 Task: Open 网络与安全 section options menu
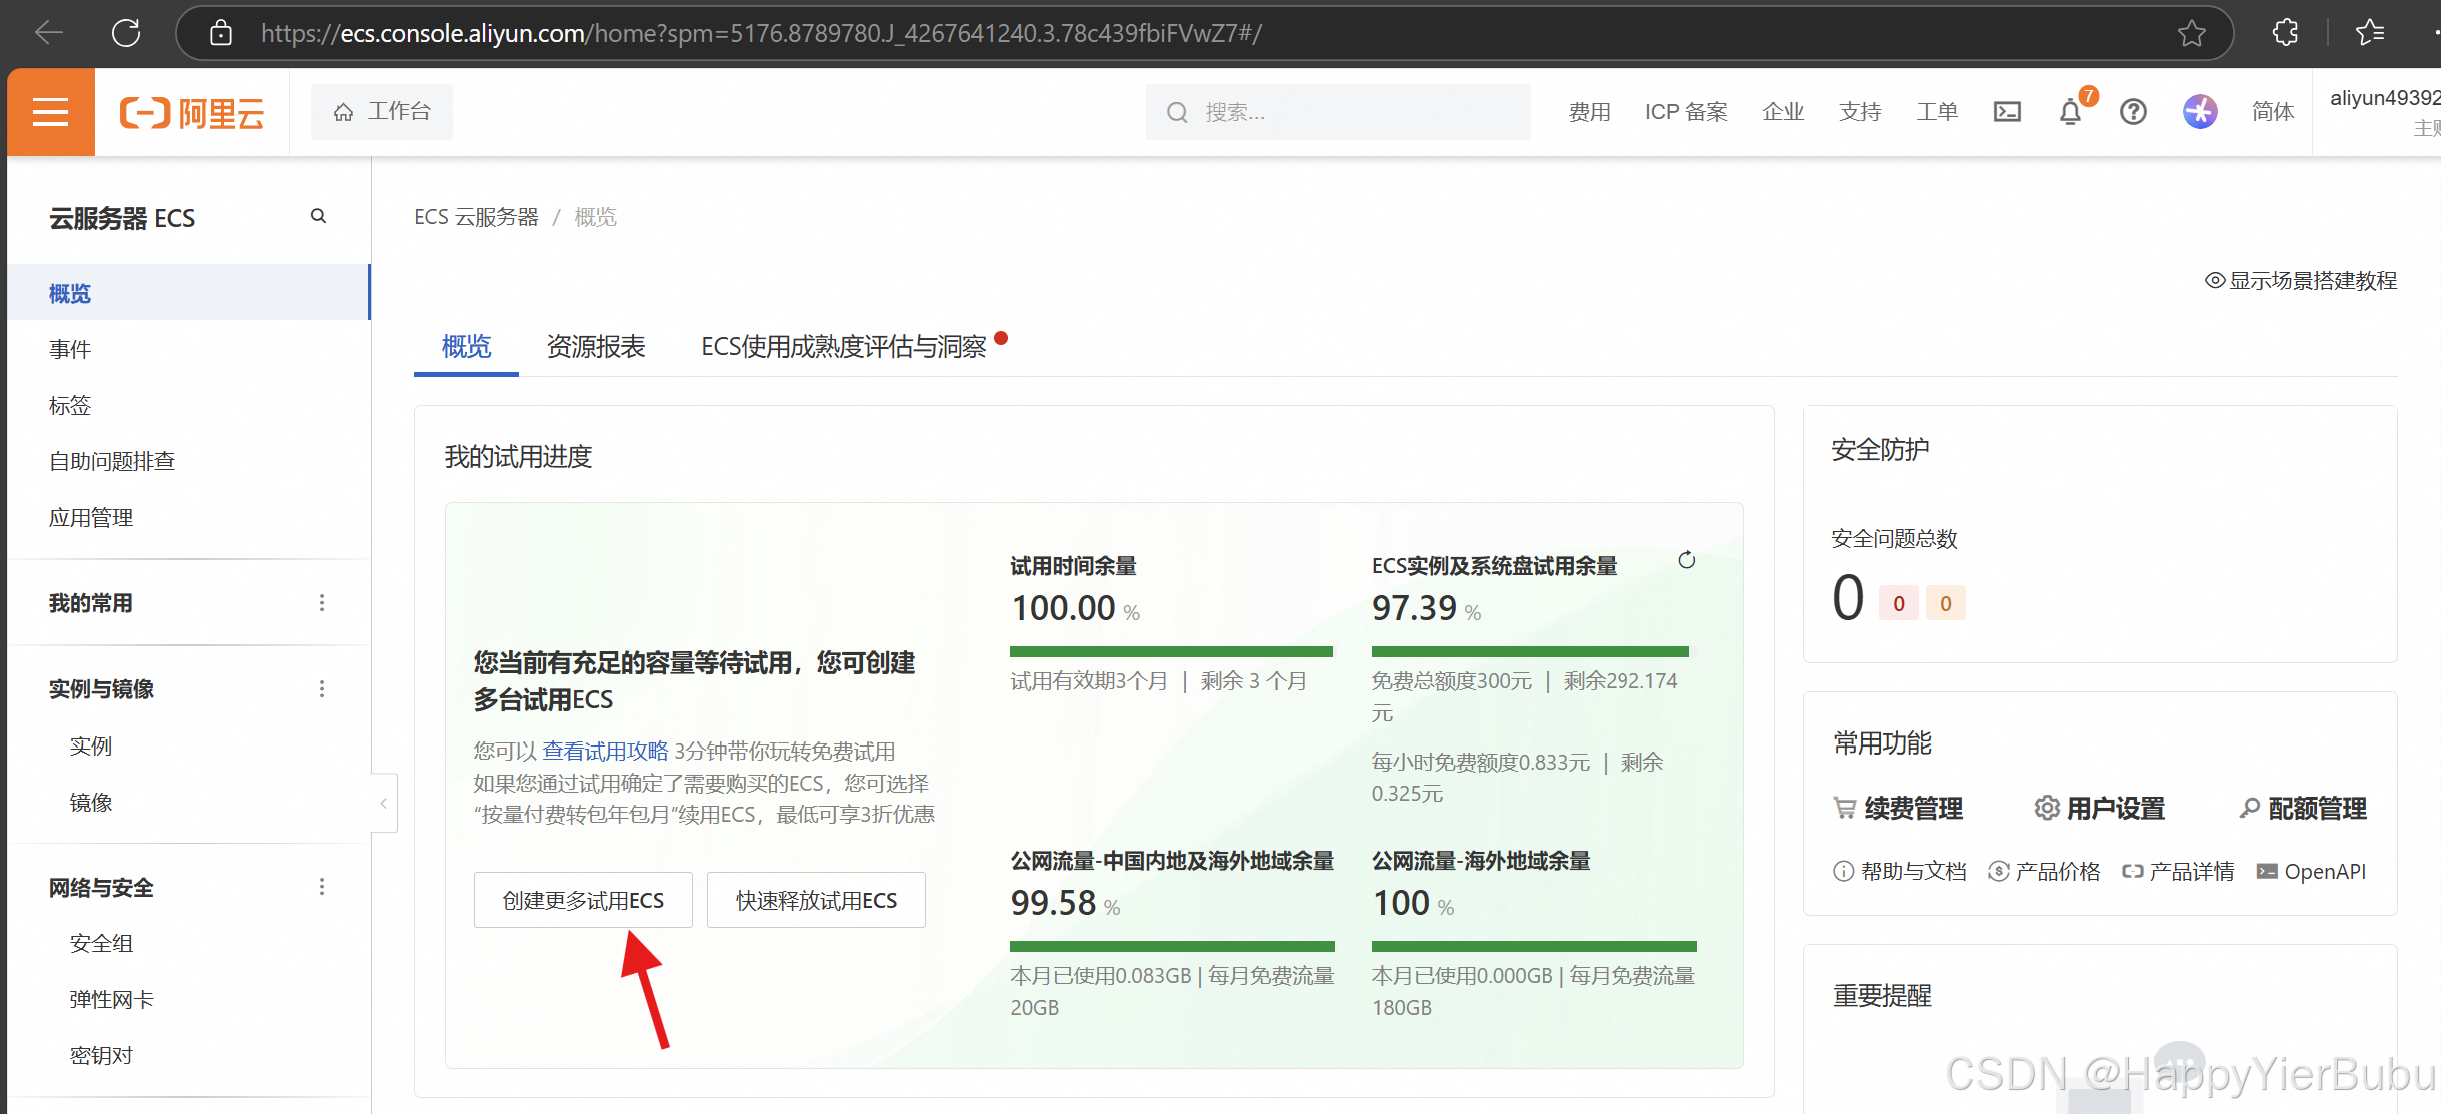(322, 887)
